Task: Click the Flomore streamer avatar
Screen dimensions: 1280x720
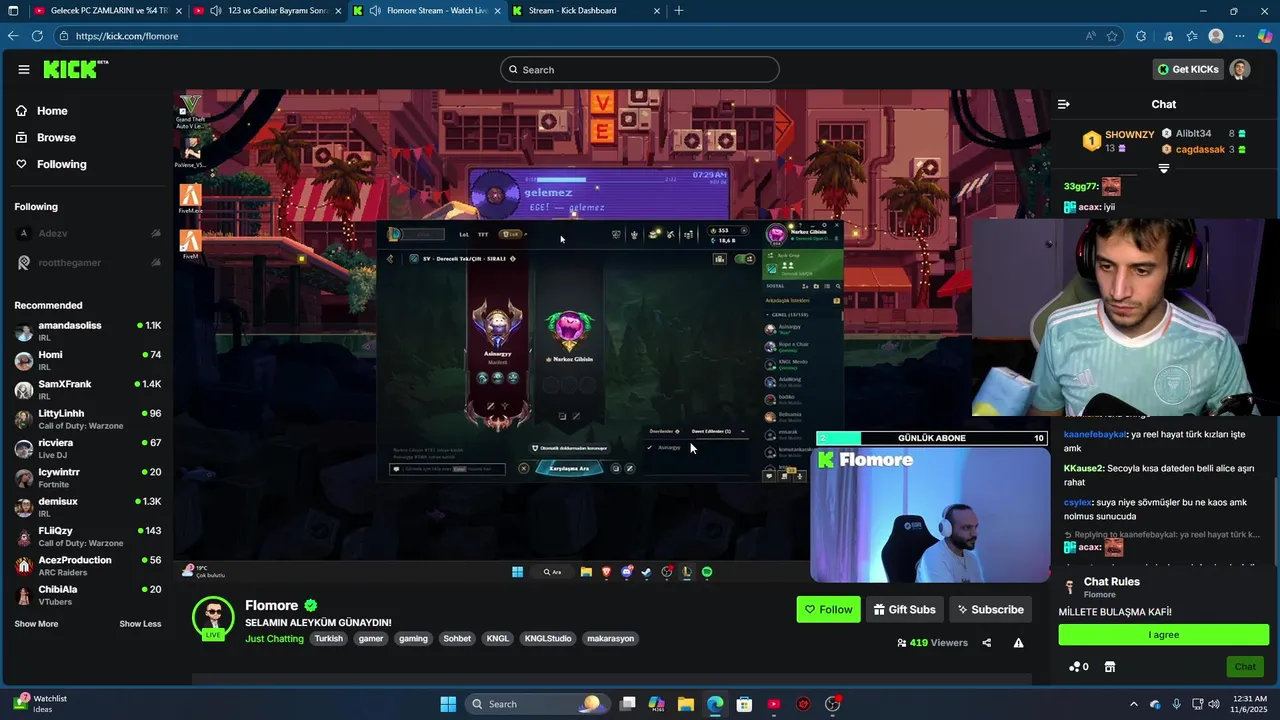Action: (213, 618)
